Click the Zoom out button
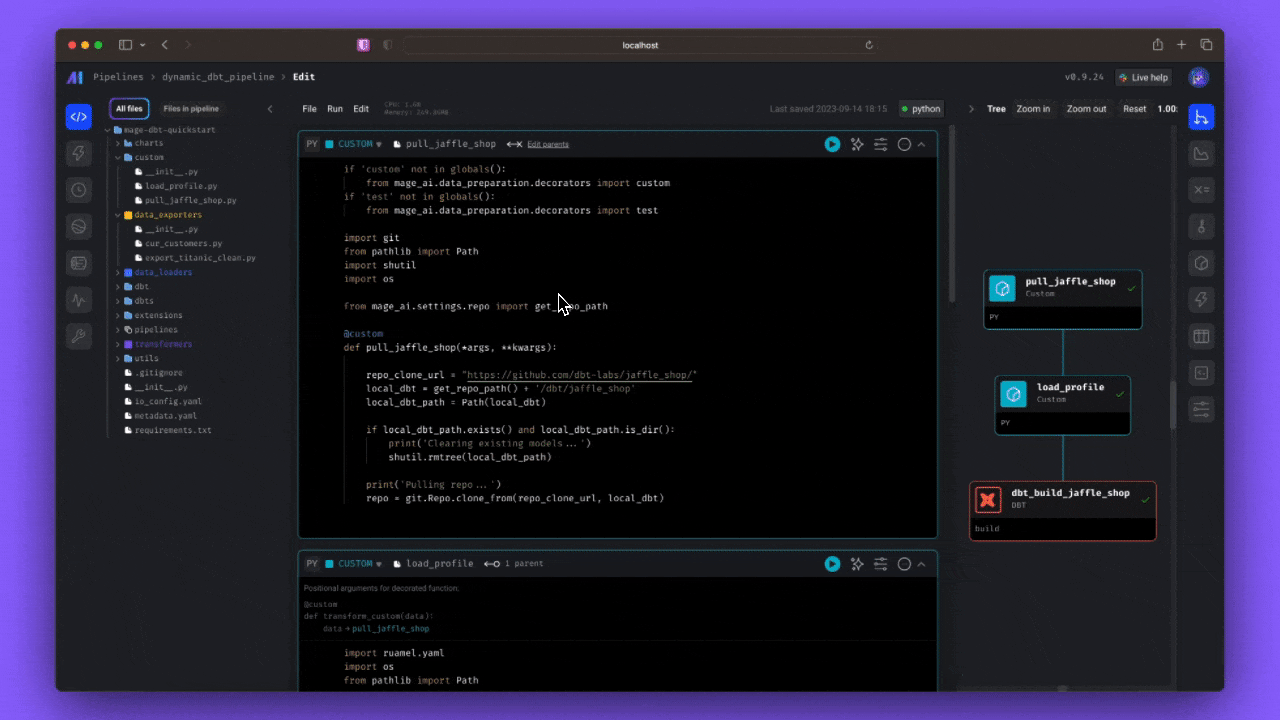 (x=1086, y=109)
